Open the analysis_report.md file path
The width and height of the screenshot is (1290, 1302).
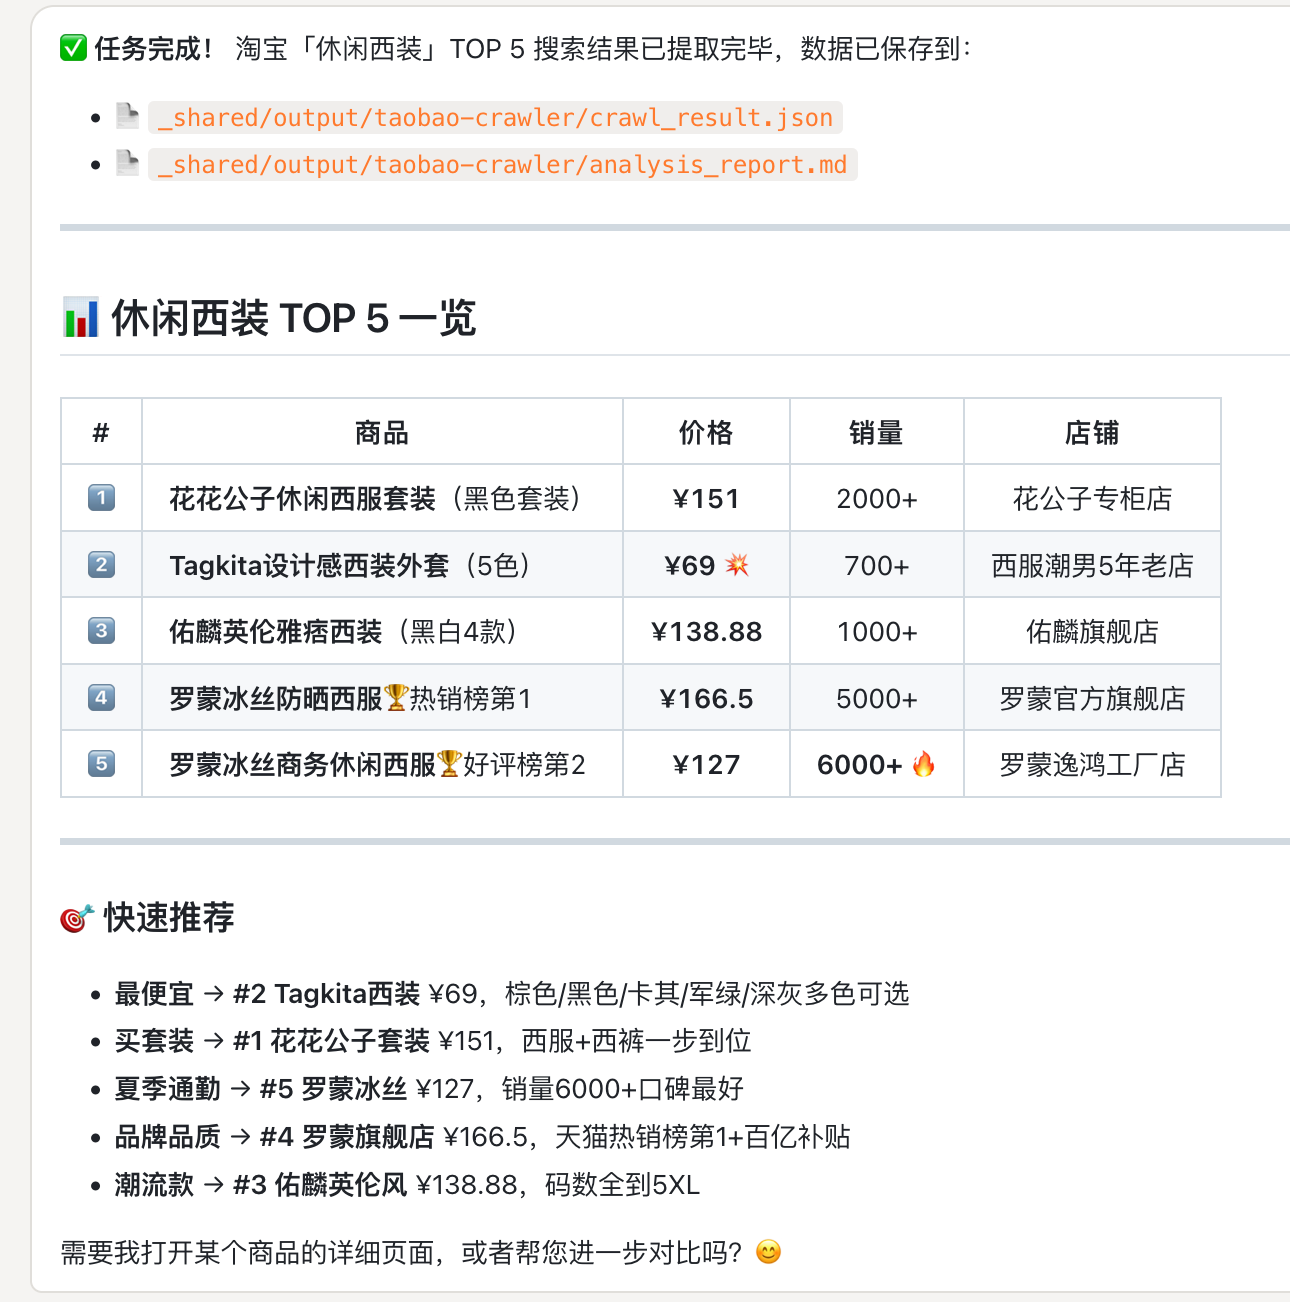pos(502,164)
